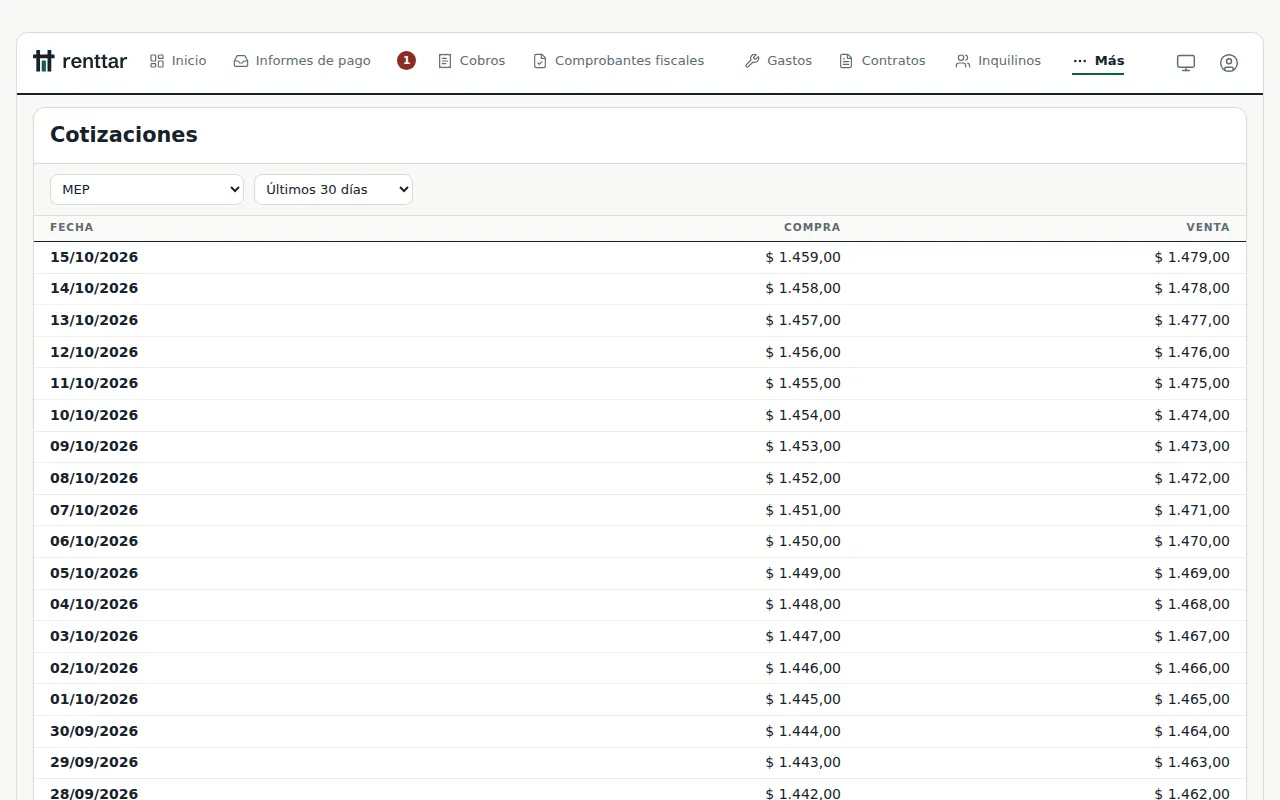
Task: Click the venta value $ 1.477,00
Action: tap(1192, 320)
